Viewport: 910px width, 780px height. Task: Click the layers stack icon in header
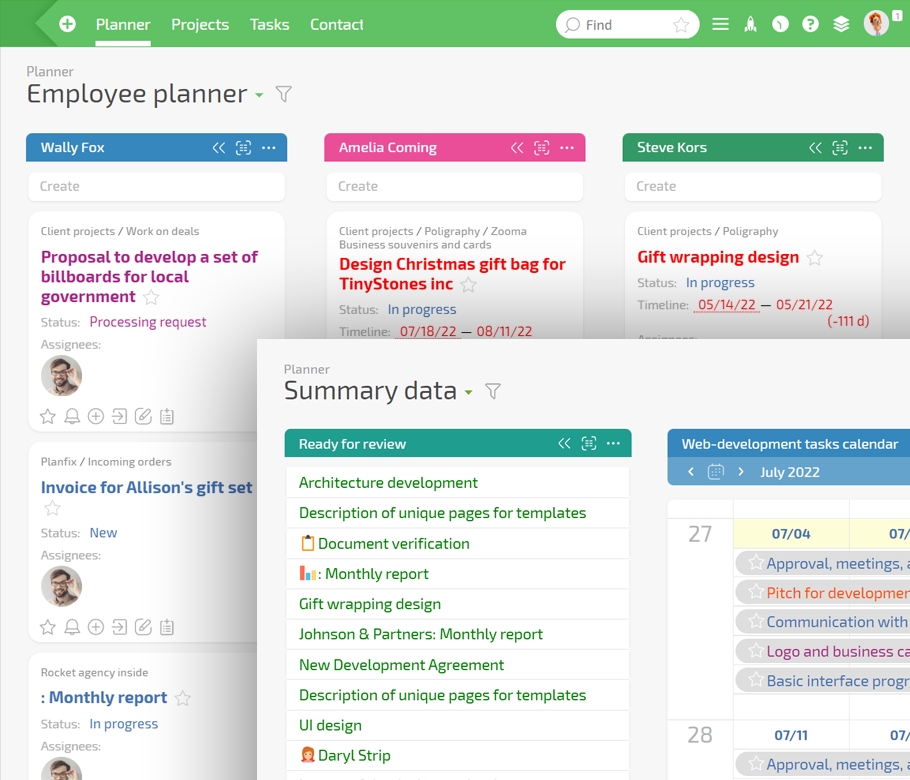coord(841,25)
